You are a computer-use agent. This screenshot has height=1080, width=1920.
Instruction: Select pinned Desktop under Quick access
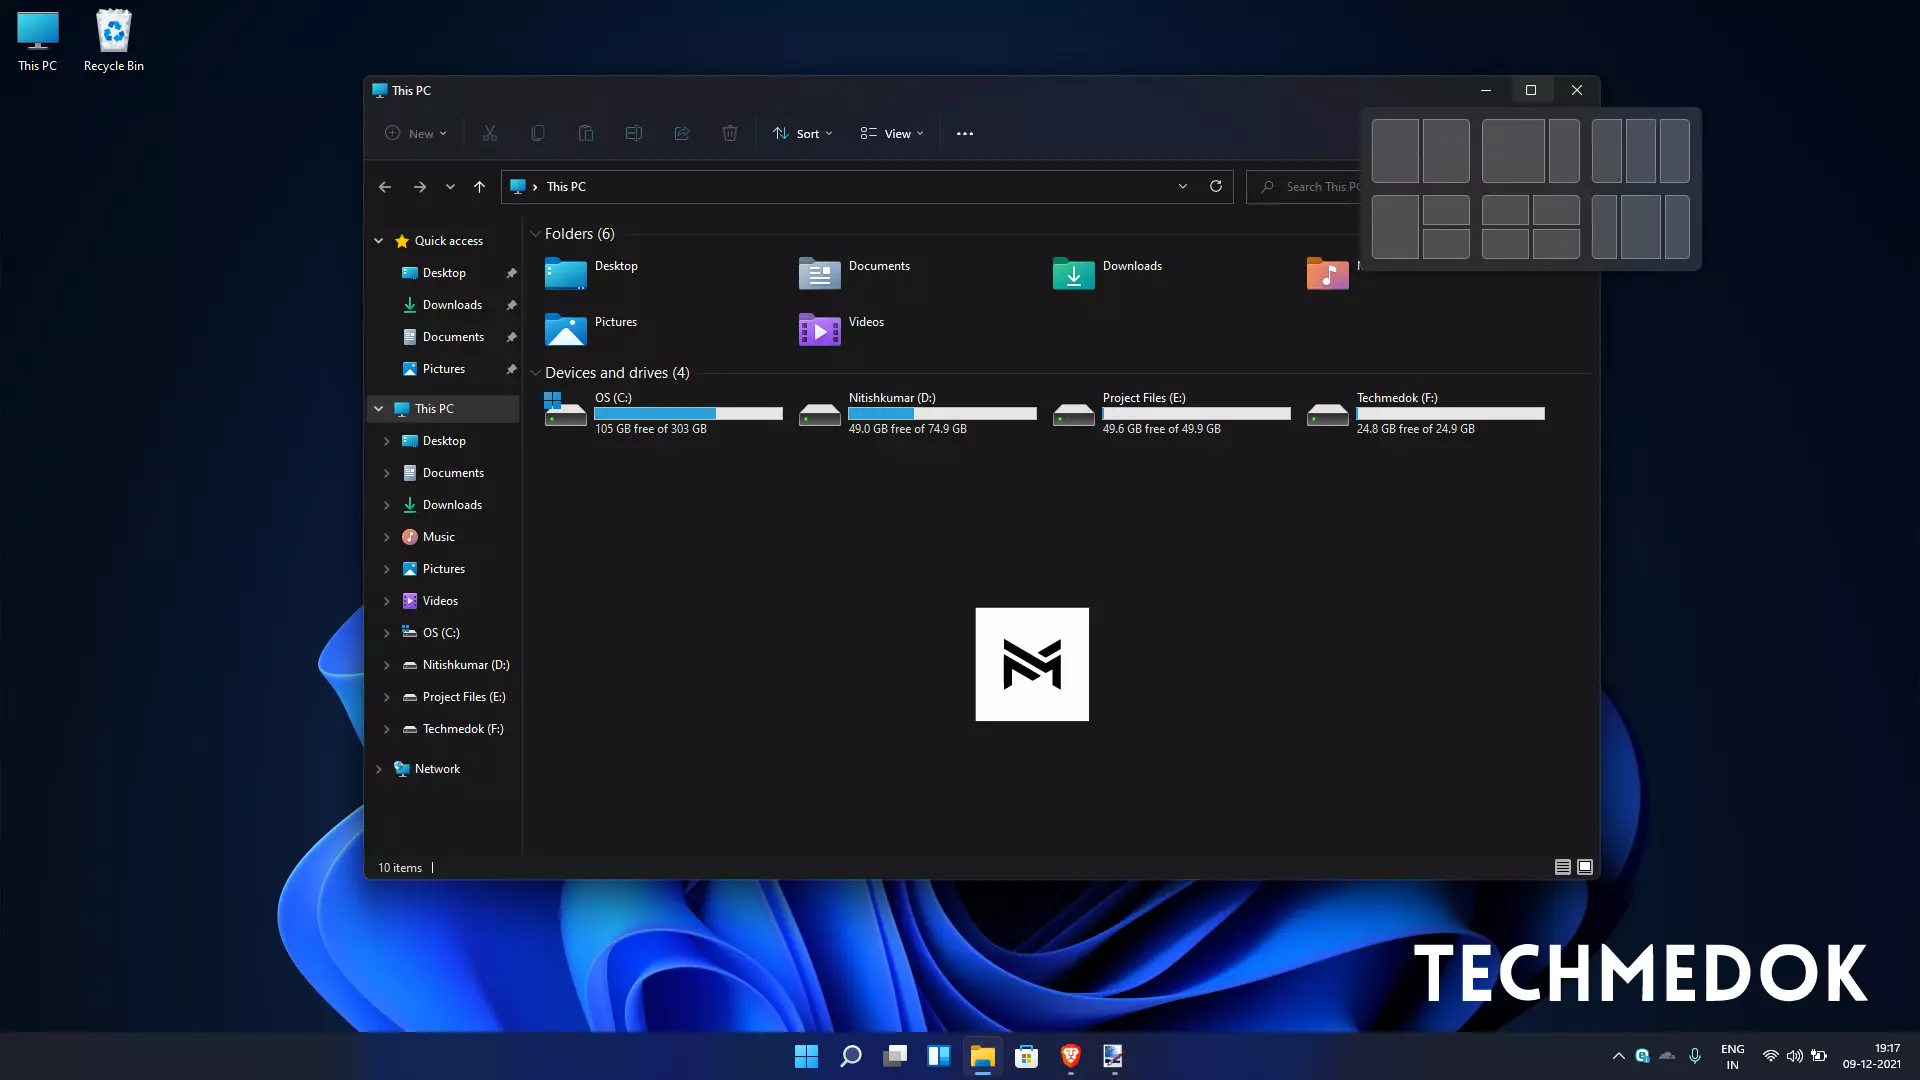[444, 273]
